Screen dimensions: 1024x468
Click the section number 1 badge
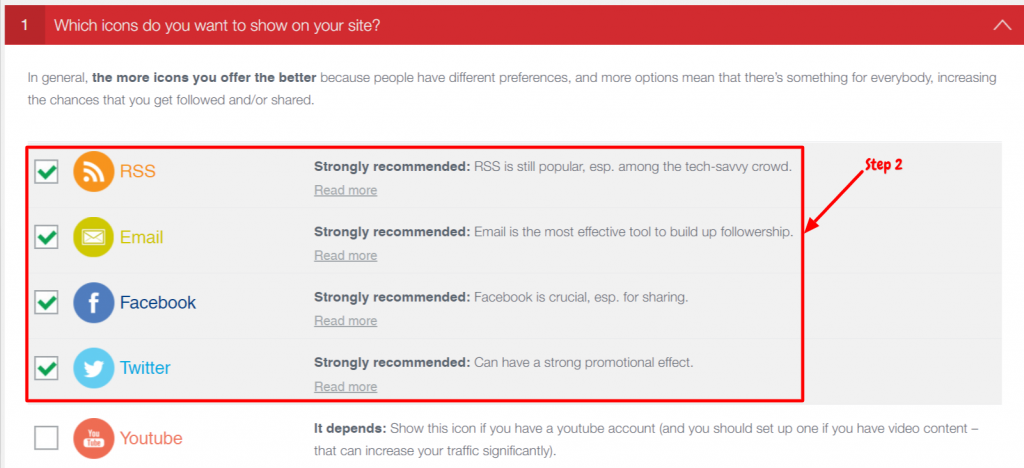tap(25, 25)
